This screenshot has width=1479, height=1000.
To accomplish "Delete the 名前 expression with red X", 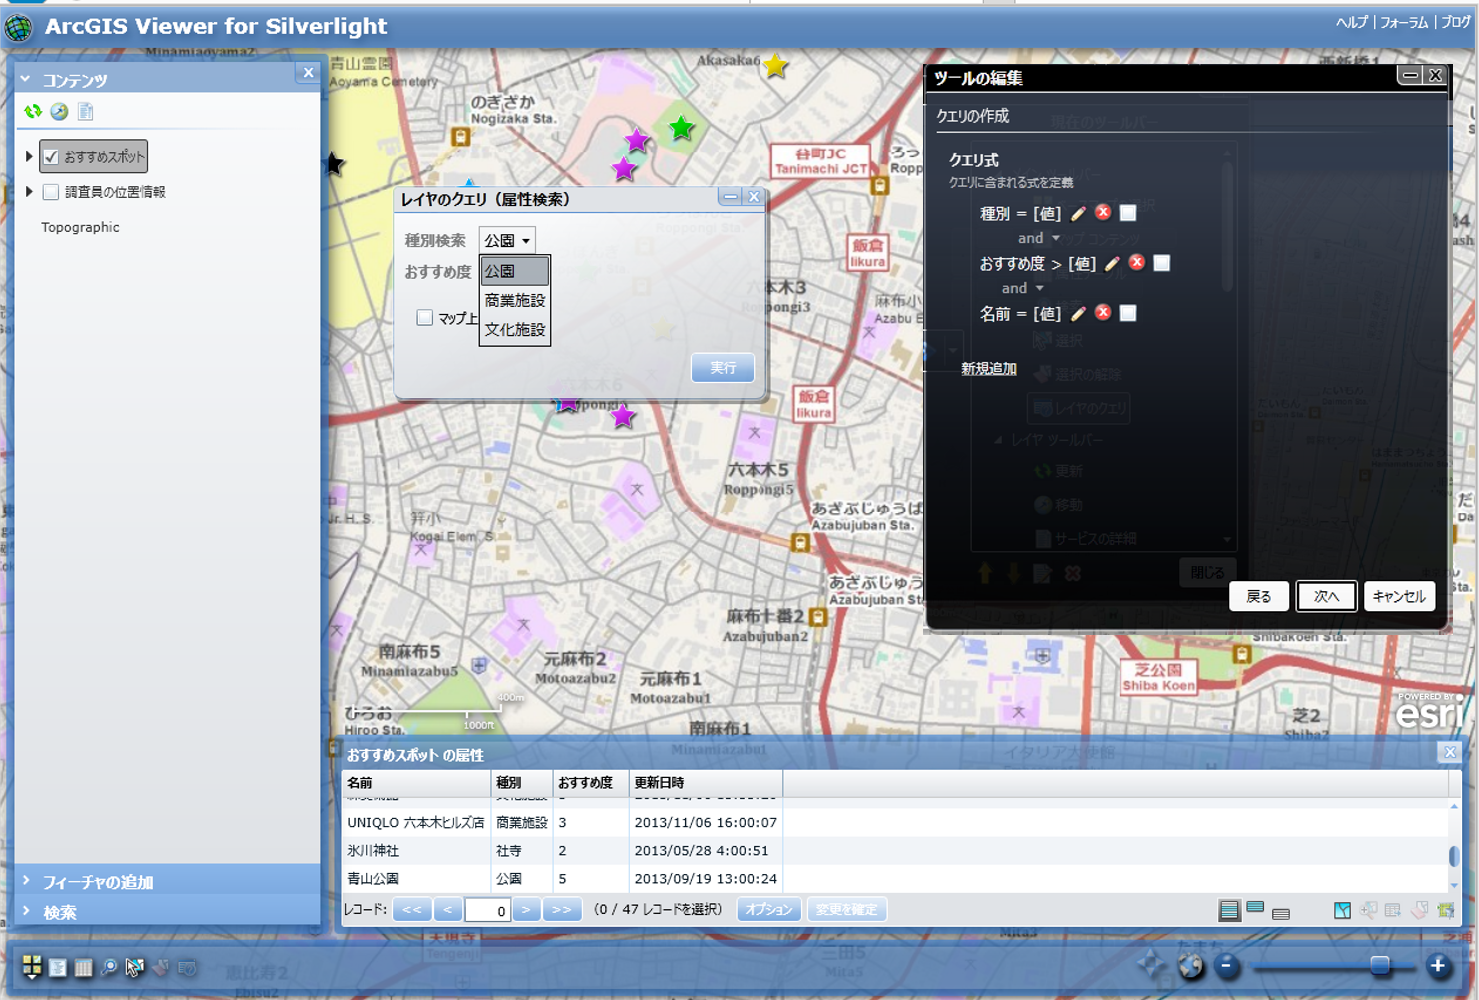I will 1103,312.
